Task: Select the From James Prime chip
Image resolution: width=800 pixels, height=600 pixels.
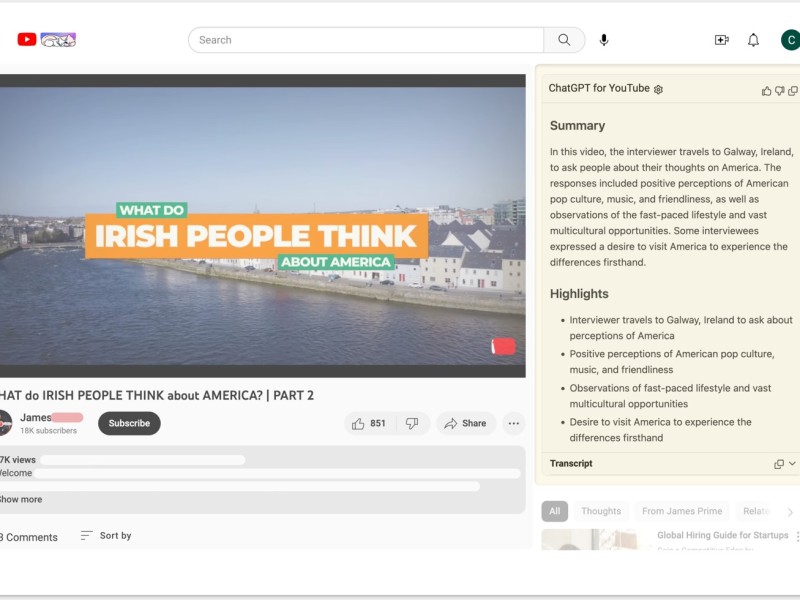Action: tap(682, 511)
